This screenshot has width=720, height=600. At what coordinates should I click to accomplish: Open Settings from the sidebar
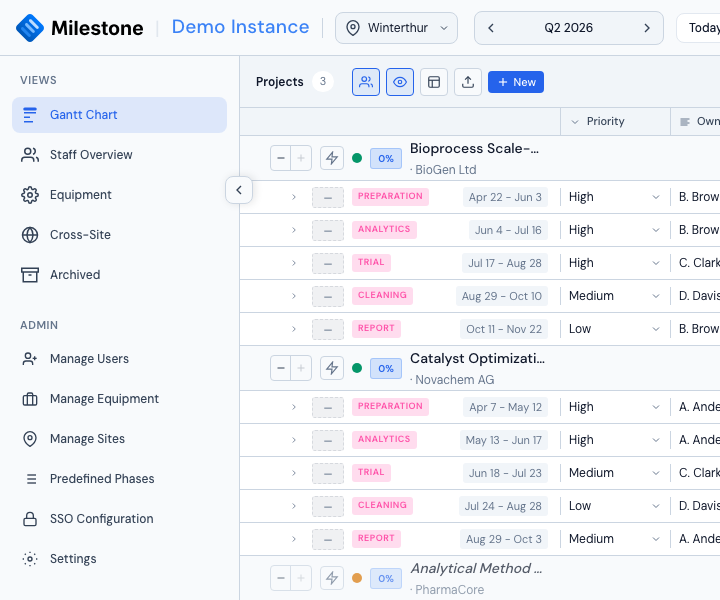(119, 558)
